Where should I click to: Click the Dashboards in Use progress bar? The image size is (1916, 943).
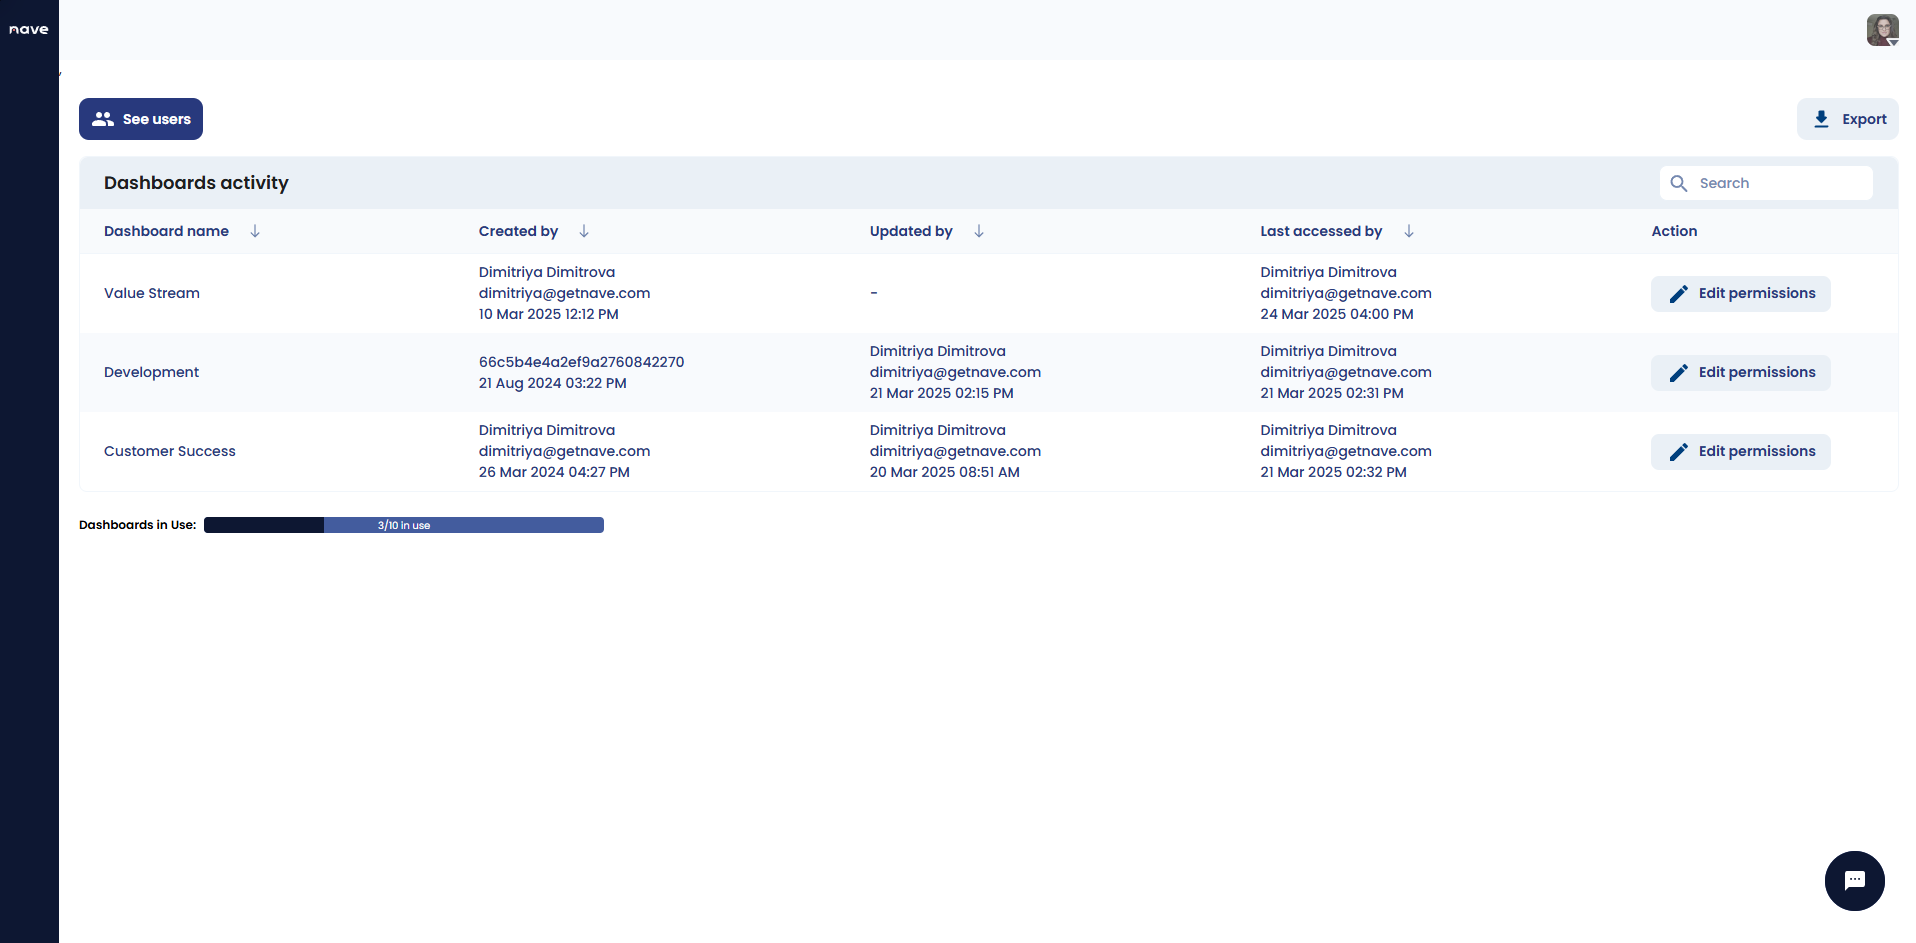(x=403, y=524)
